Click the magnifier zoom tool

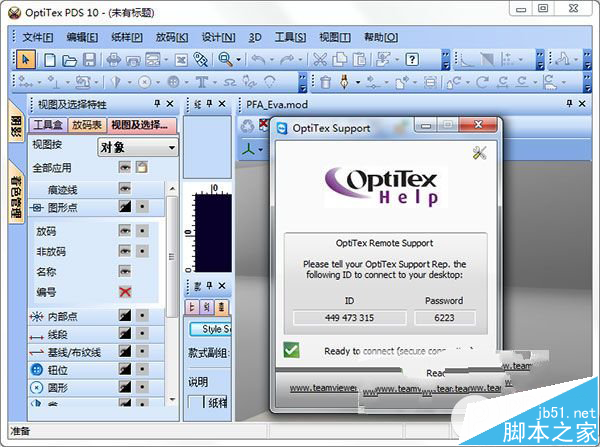[x=225, y=59]
